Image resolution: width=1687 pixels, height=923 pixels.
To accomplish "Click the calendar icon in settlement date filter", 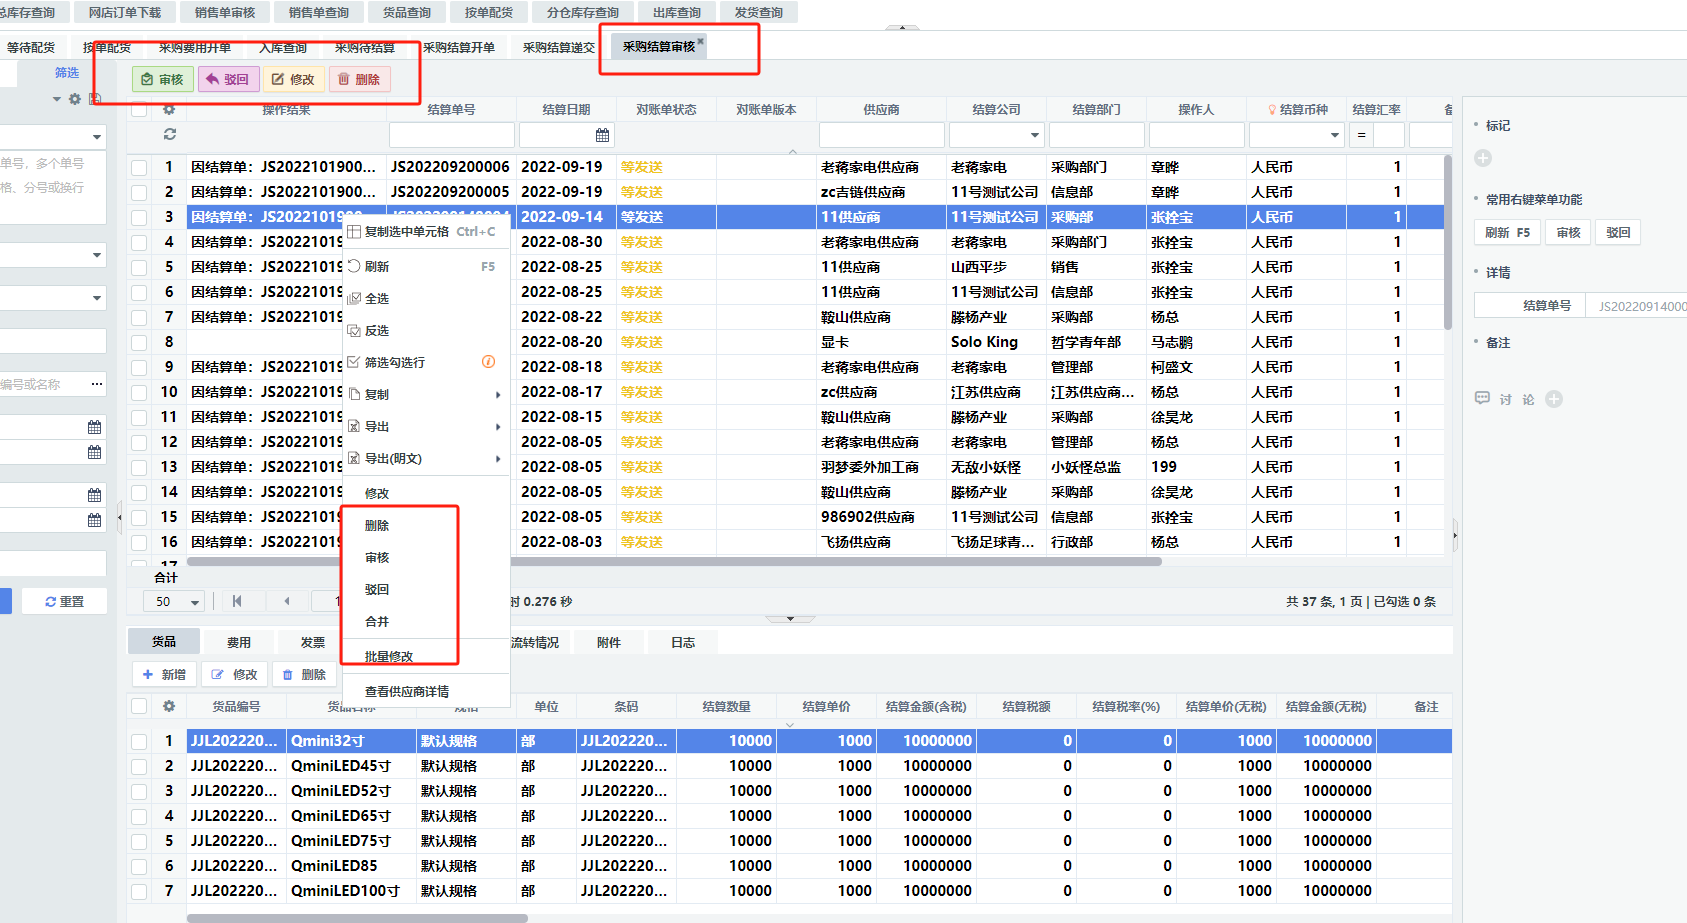I will point(602,135).
